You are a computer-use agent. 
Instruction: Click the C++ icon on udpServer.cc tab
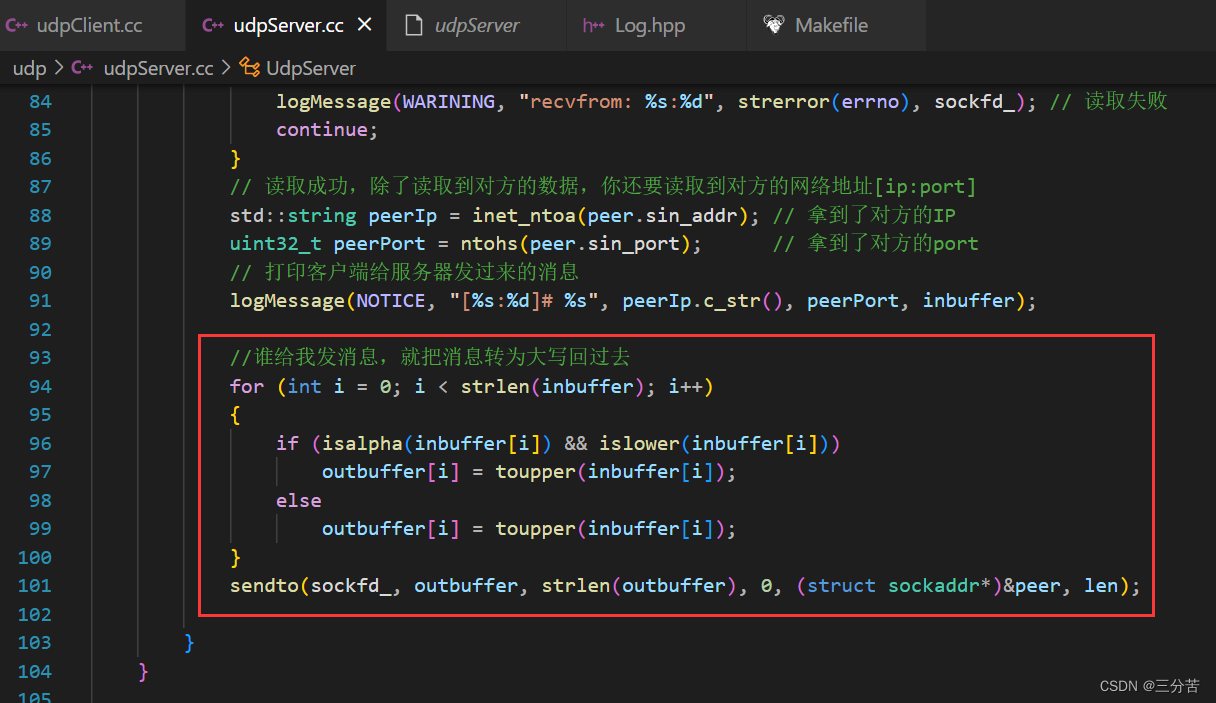coord(213,26)
